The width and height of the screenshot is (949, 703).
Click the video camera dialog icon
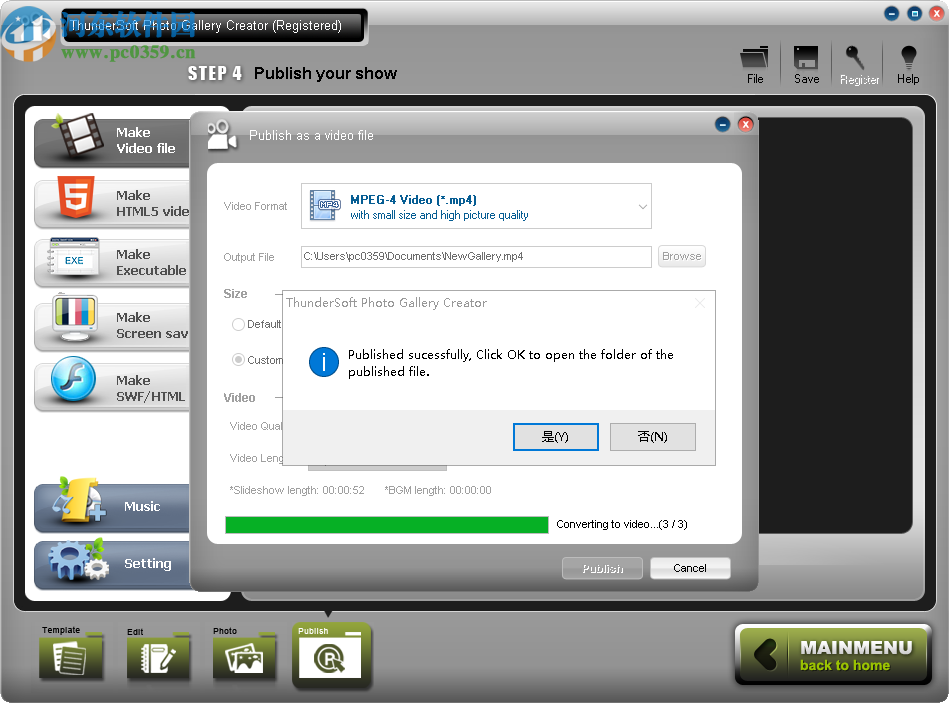coord(221,135)
